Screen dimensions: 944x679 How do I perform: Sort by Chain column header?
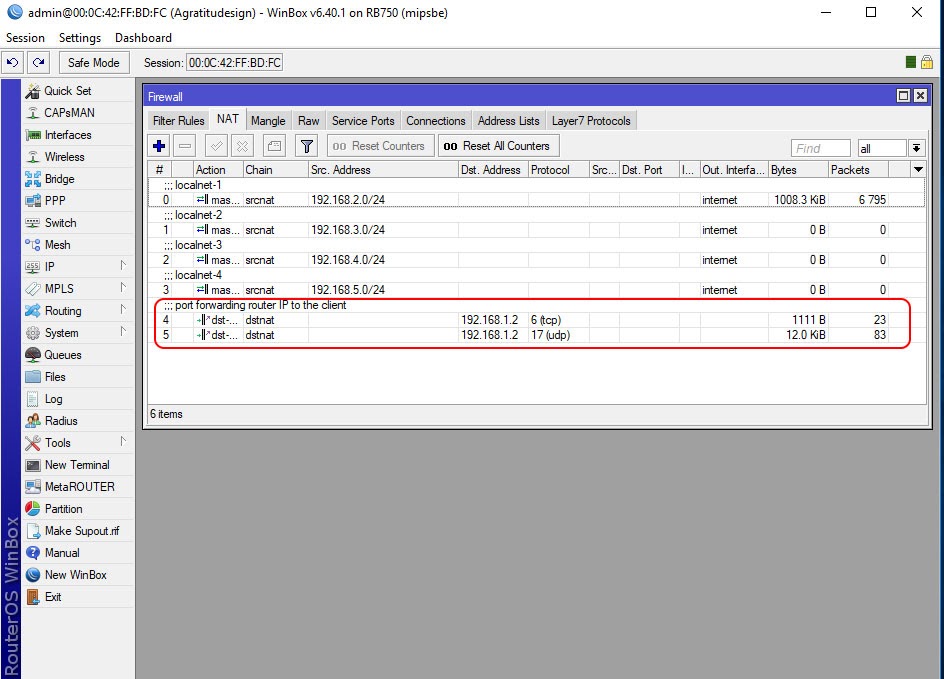click(275, 170)
